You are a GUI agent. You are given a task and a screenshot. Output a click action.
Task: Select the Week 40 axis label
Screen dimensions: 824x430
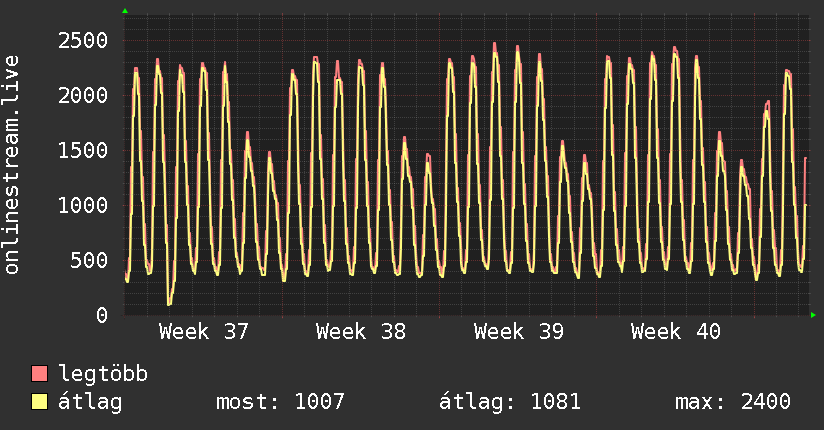(675, 332)
